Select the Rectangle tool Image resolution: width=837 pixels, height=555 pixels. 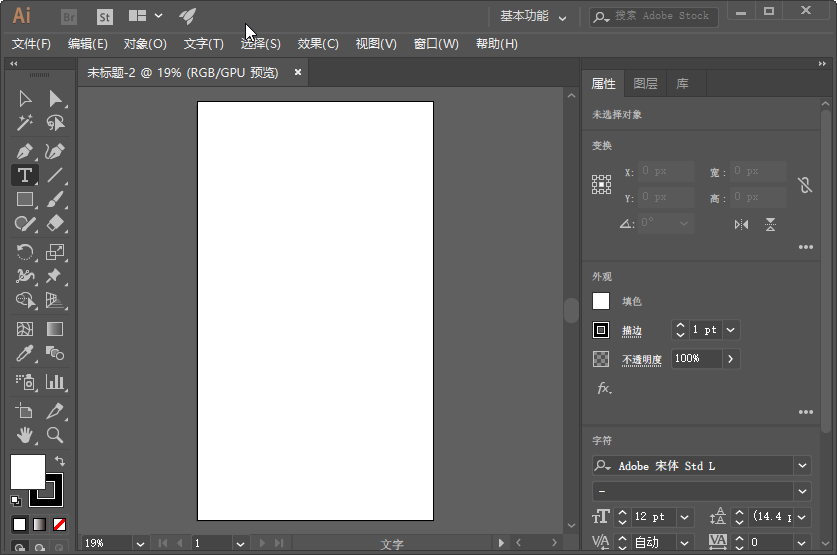(x=25, y=199)
